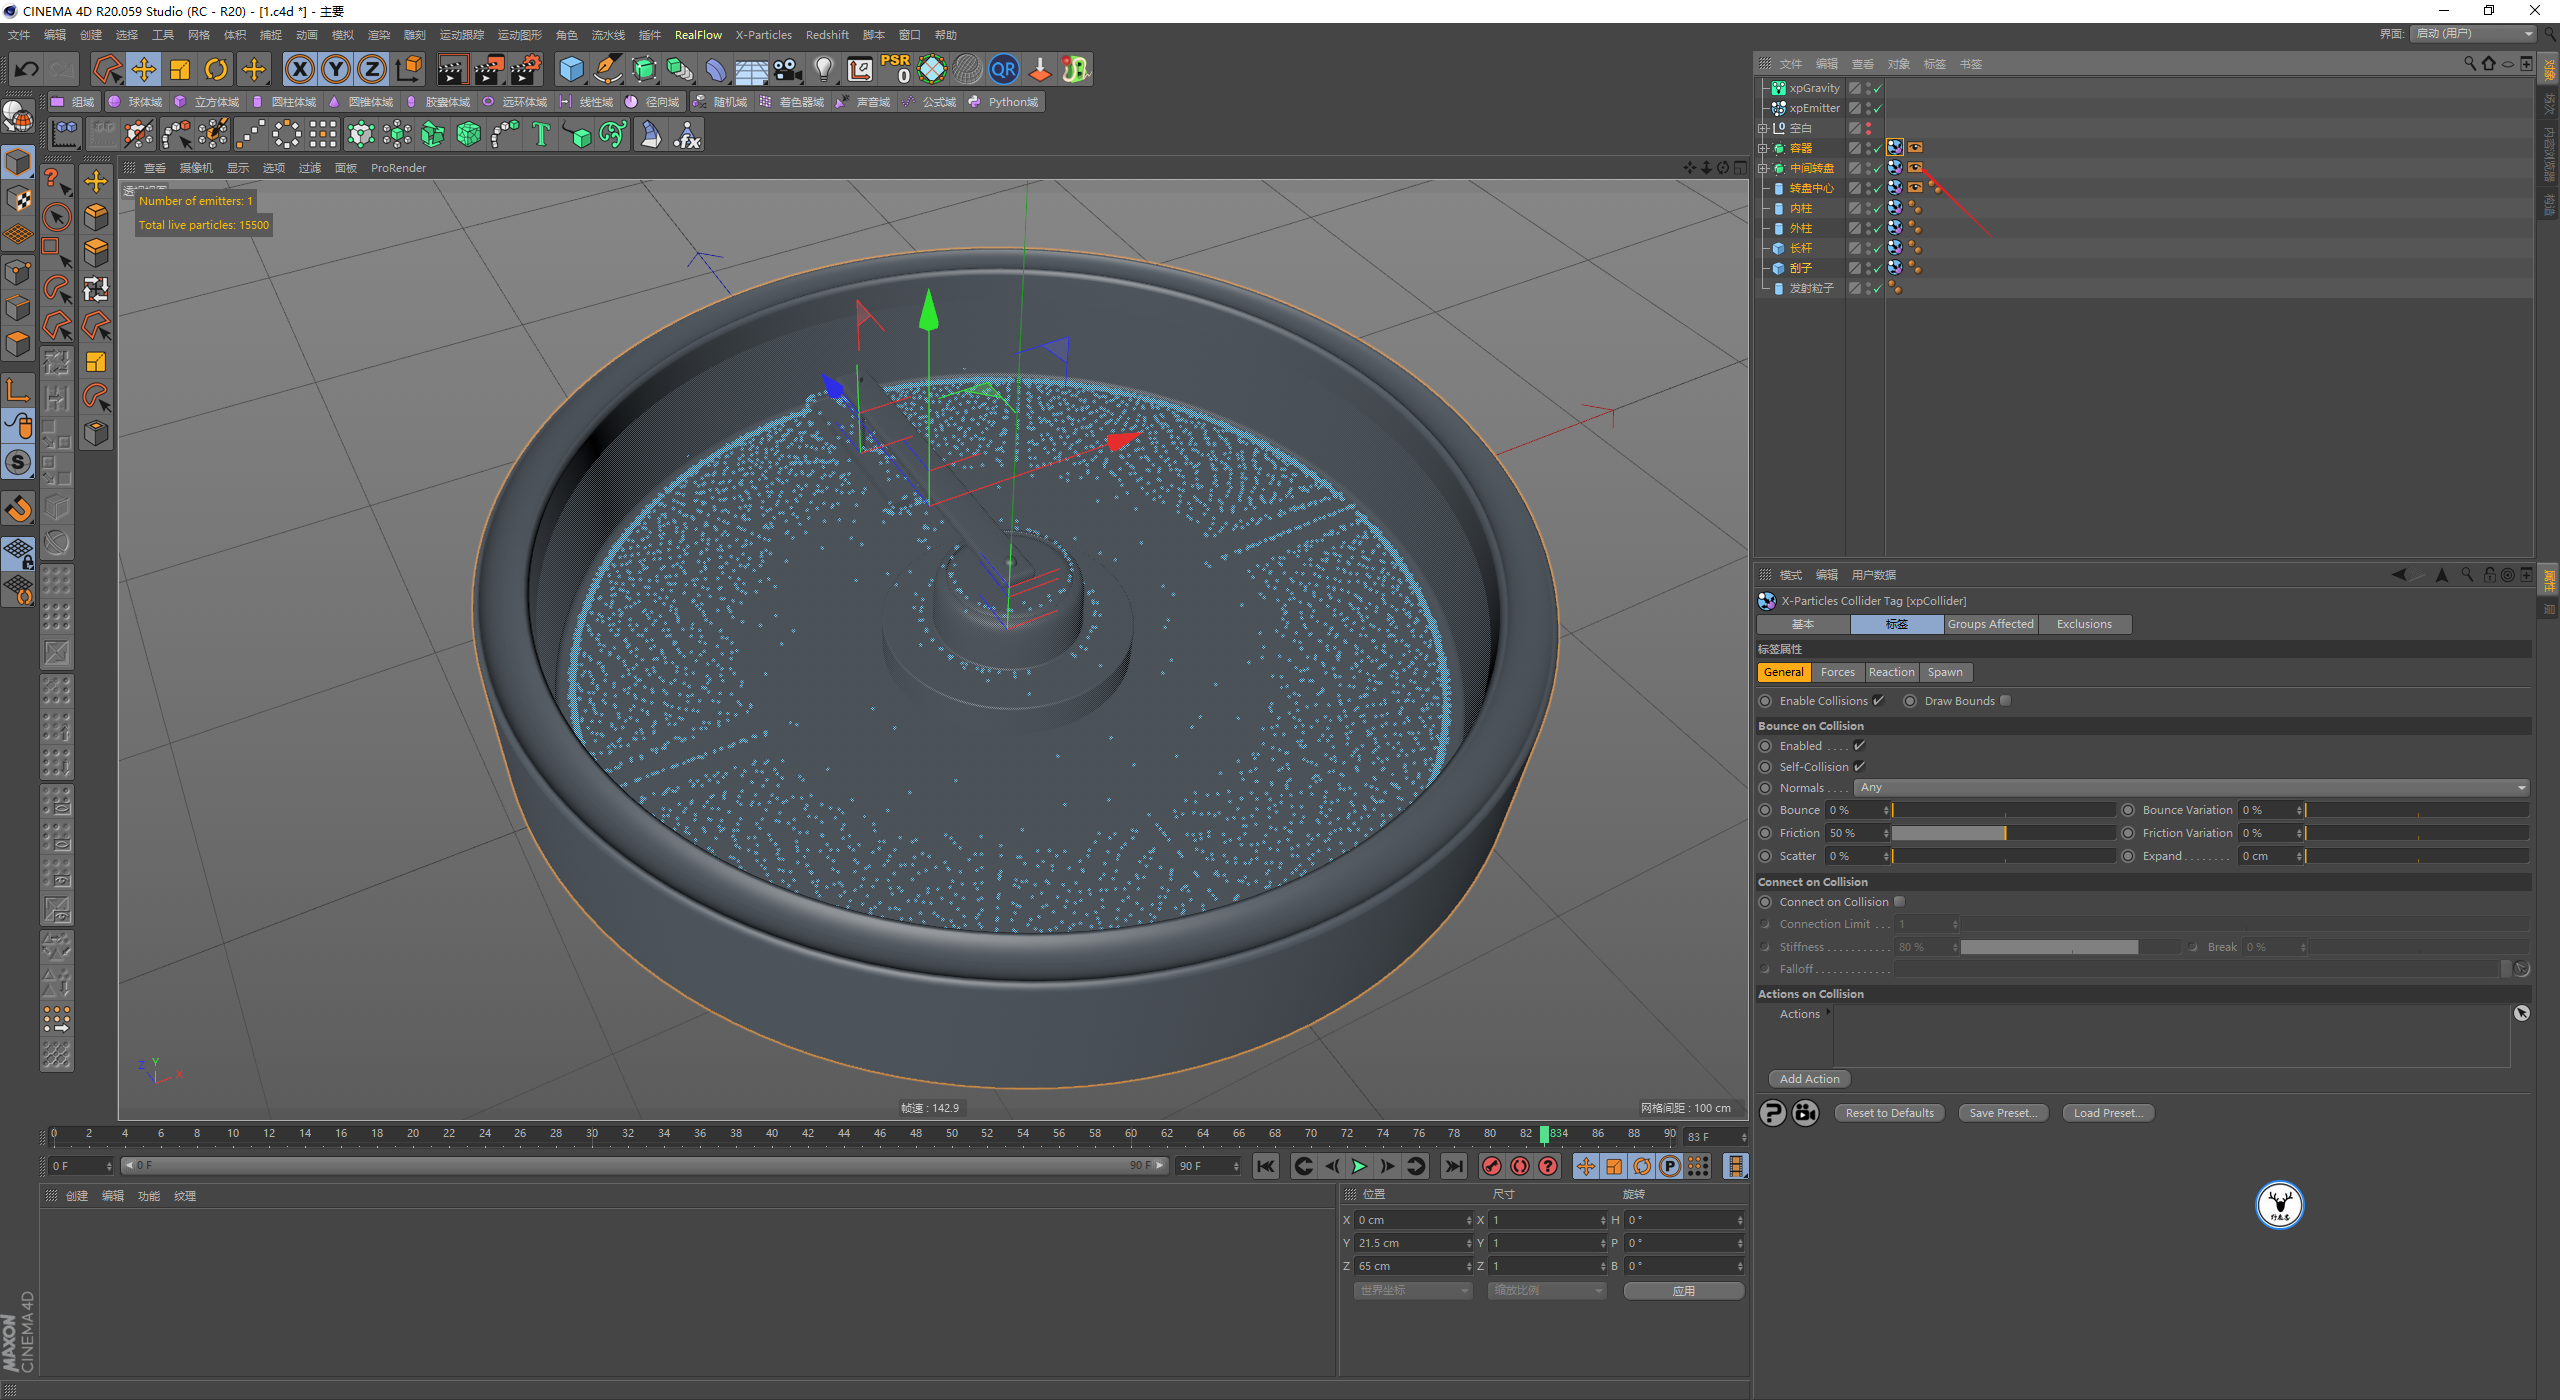Click the 随机域 random field button
Viewport: 2560px width, 1400px height.
pyautogui.click(x=720, y=102)
